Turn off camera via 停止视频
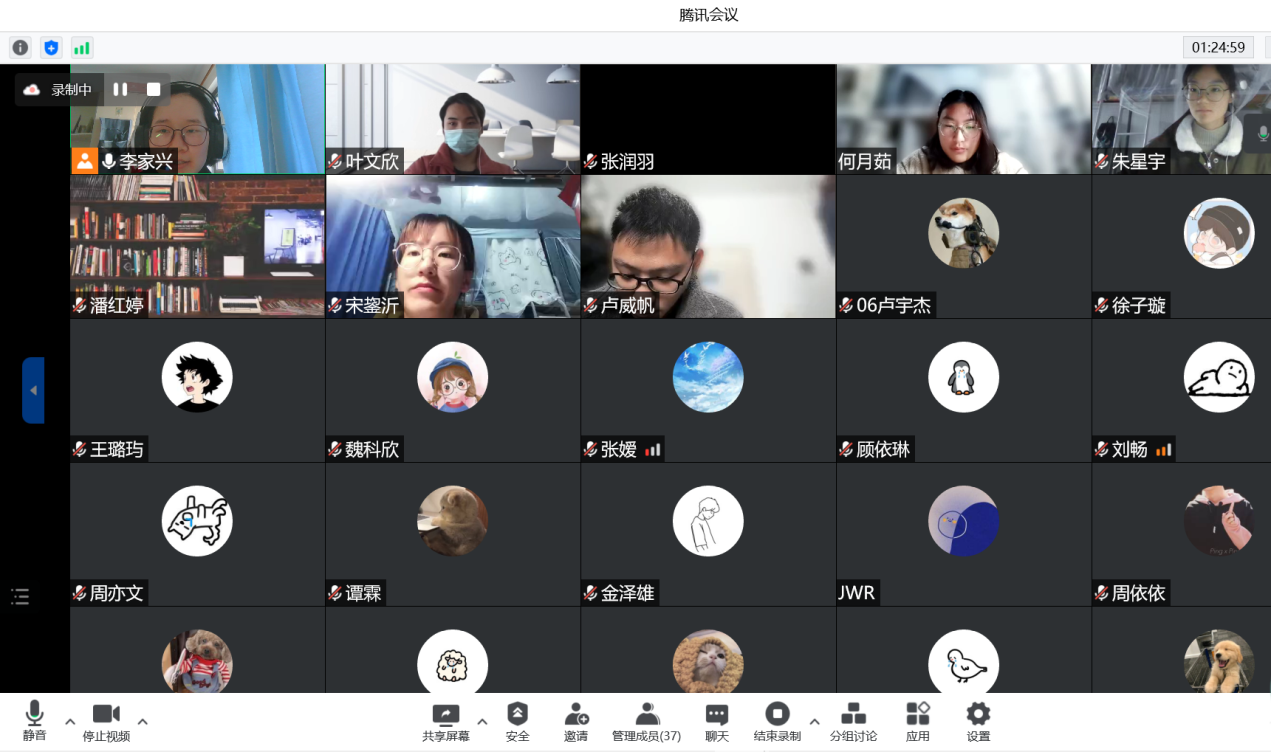Image resolution: width=1271 pixels, height=752 pixels. click(106, 721)
